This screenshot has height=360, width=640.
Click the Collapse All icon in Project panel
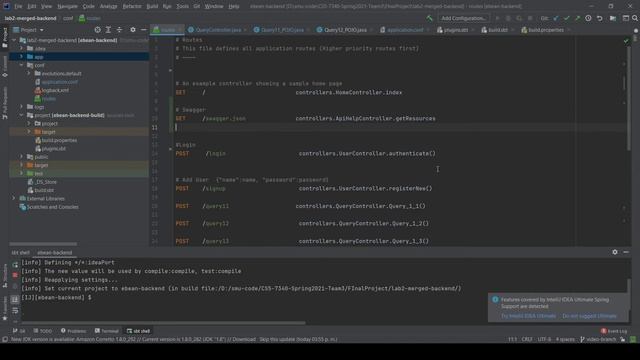click(x=119, y=30)
